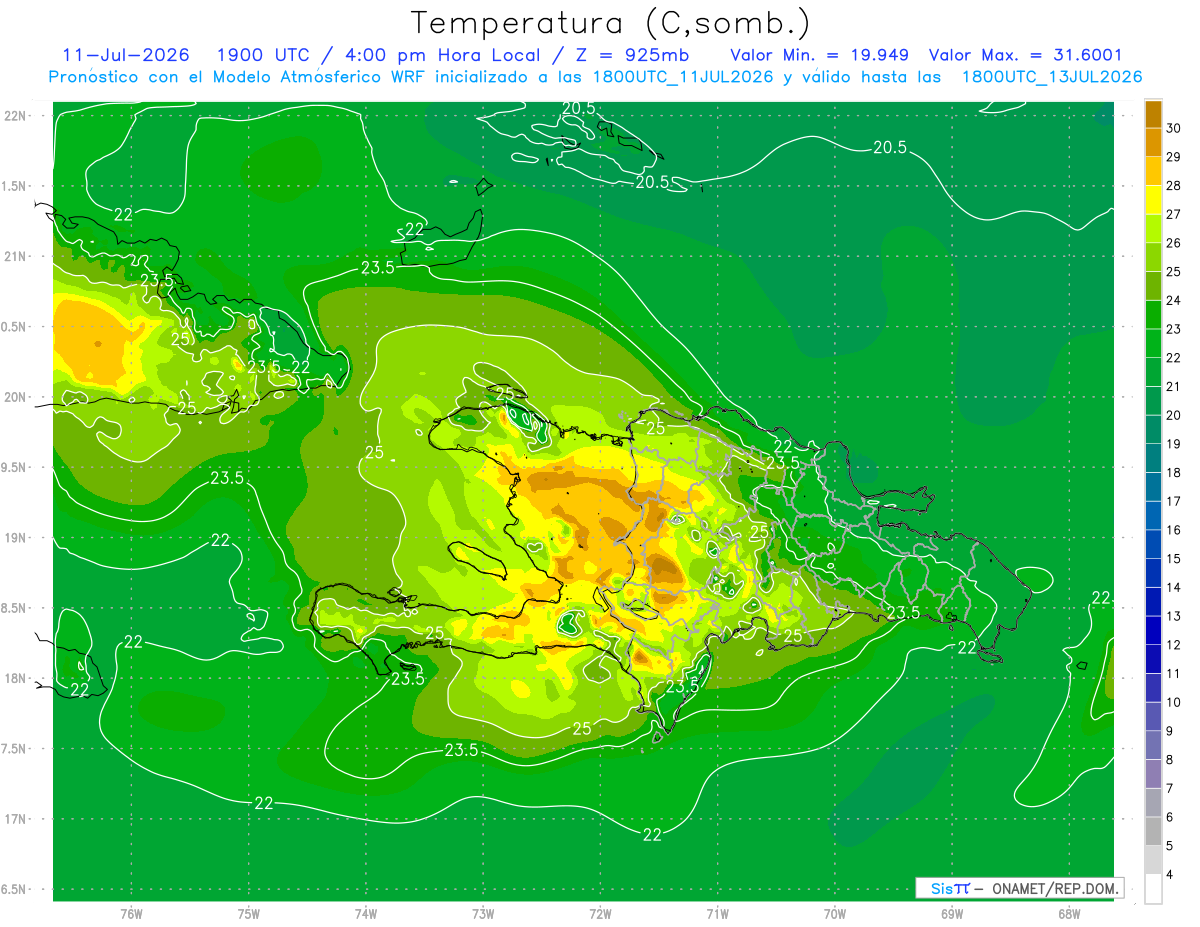1200x927 pixels.
Task: Click the '69W' longitude axis label
Action: (951, 913)
